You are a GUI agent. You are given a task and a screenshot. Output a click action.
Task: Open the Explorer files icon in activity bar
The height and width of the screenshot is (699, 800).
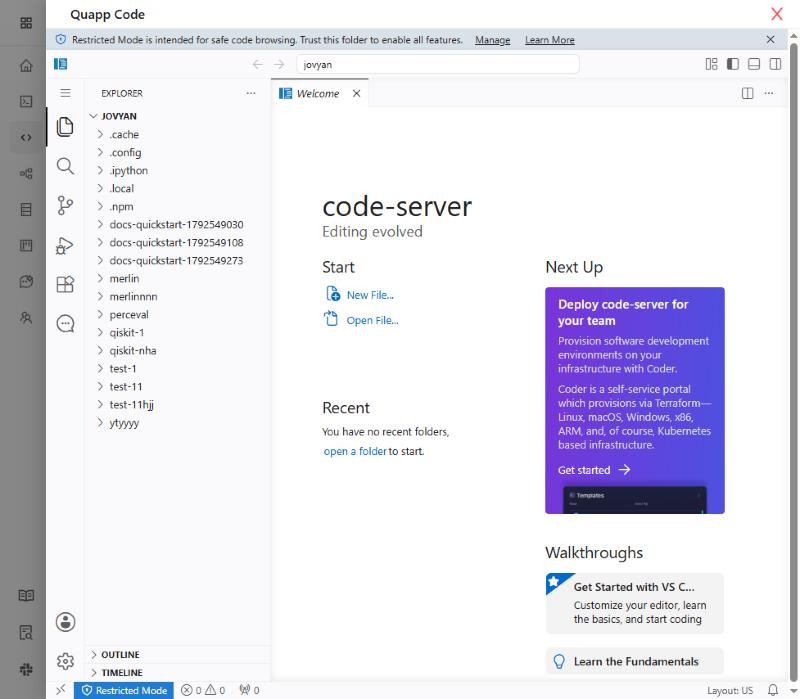click(65, 127)
